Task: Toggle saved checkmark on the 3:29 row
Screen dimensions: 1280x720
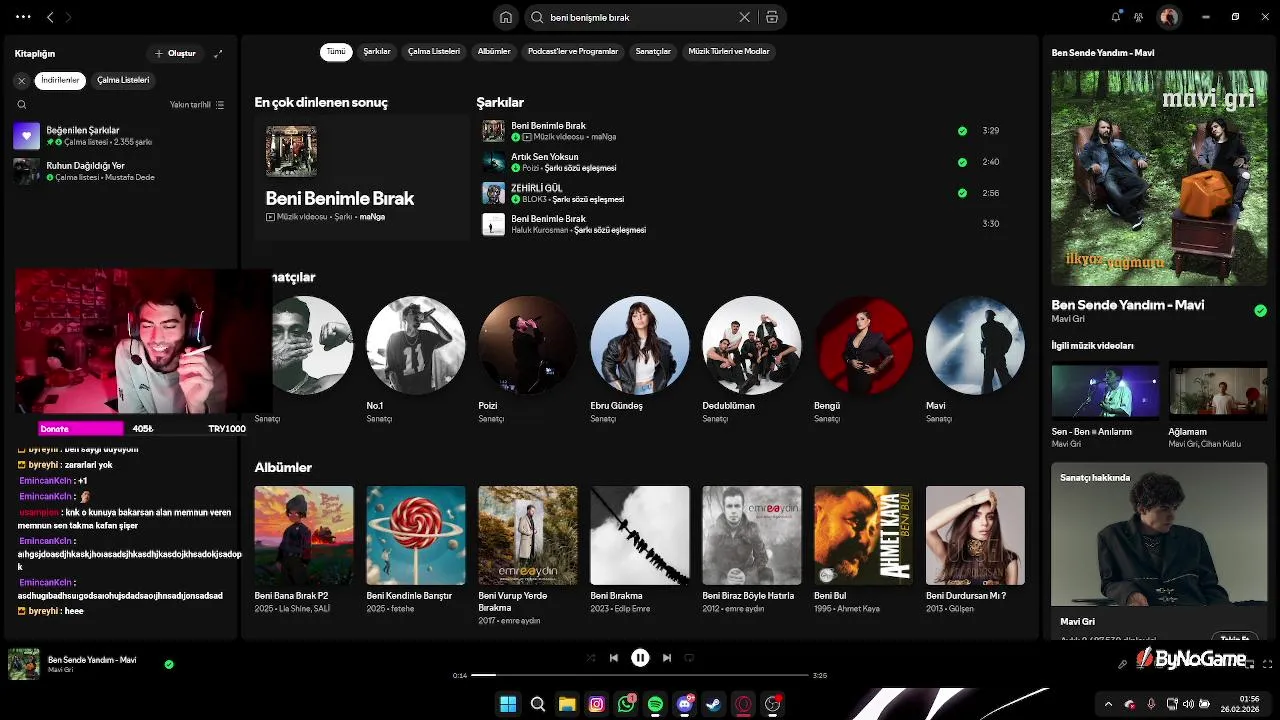Action: [x=962, y=131]
